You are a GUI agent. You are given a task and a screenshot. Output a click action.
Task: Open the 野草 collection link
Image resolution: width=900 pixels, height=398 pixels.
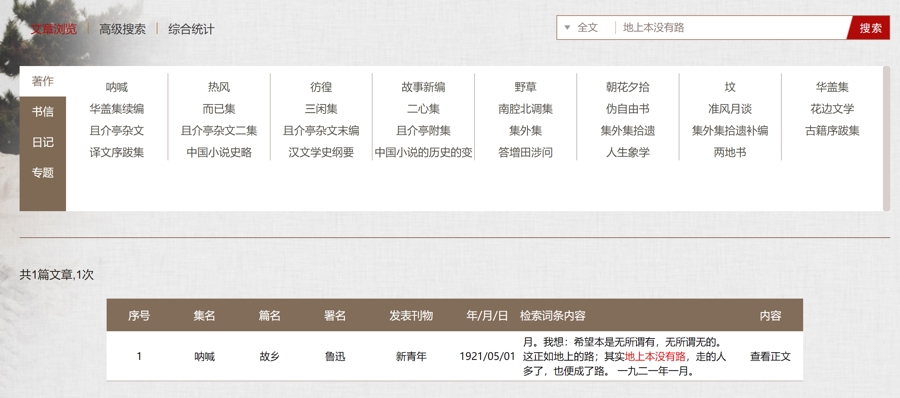[525, 87]
